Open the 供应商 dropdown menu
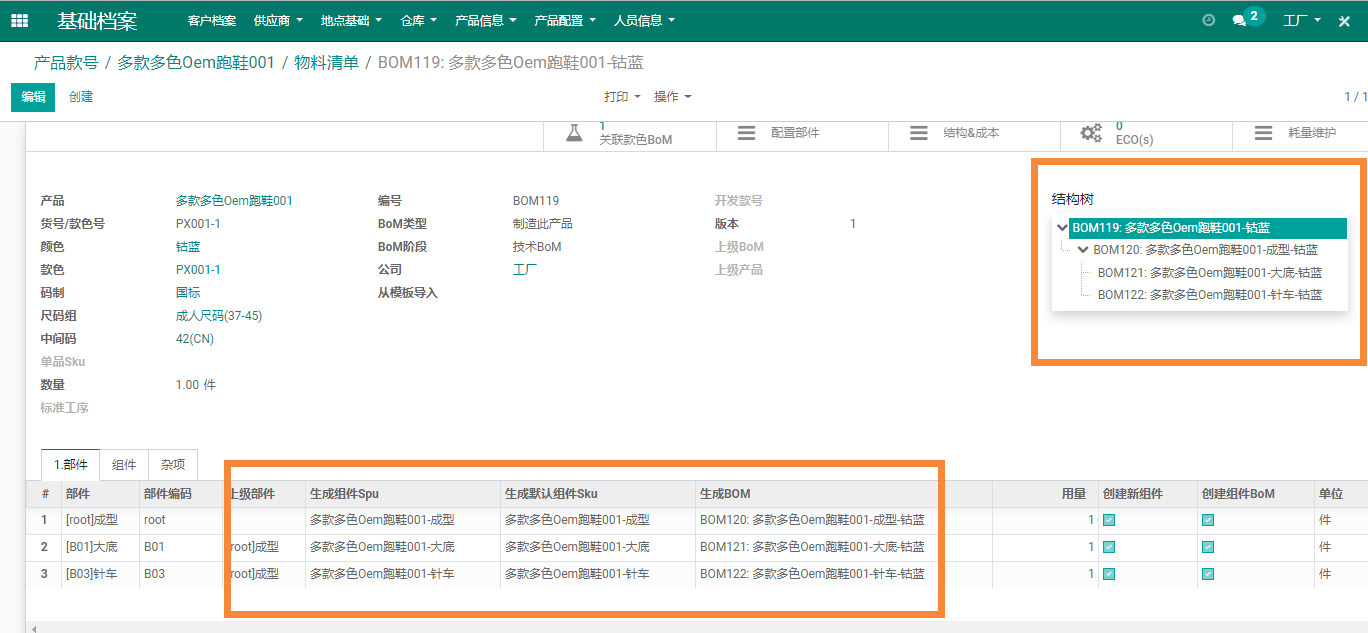 pos(278,20)
